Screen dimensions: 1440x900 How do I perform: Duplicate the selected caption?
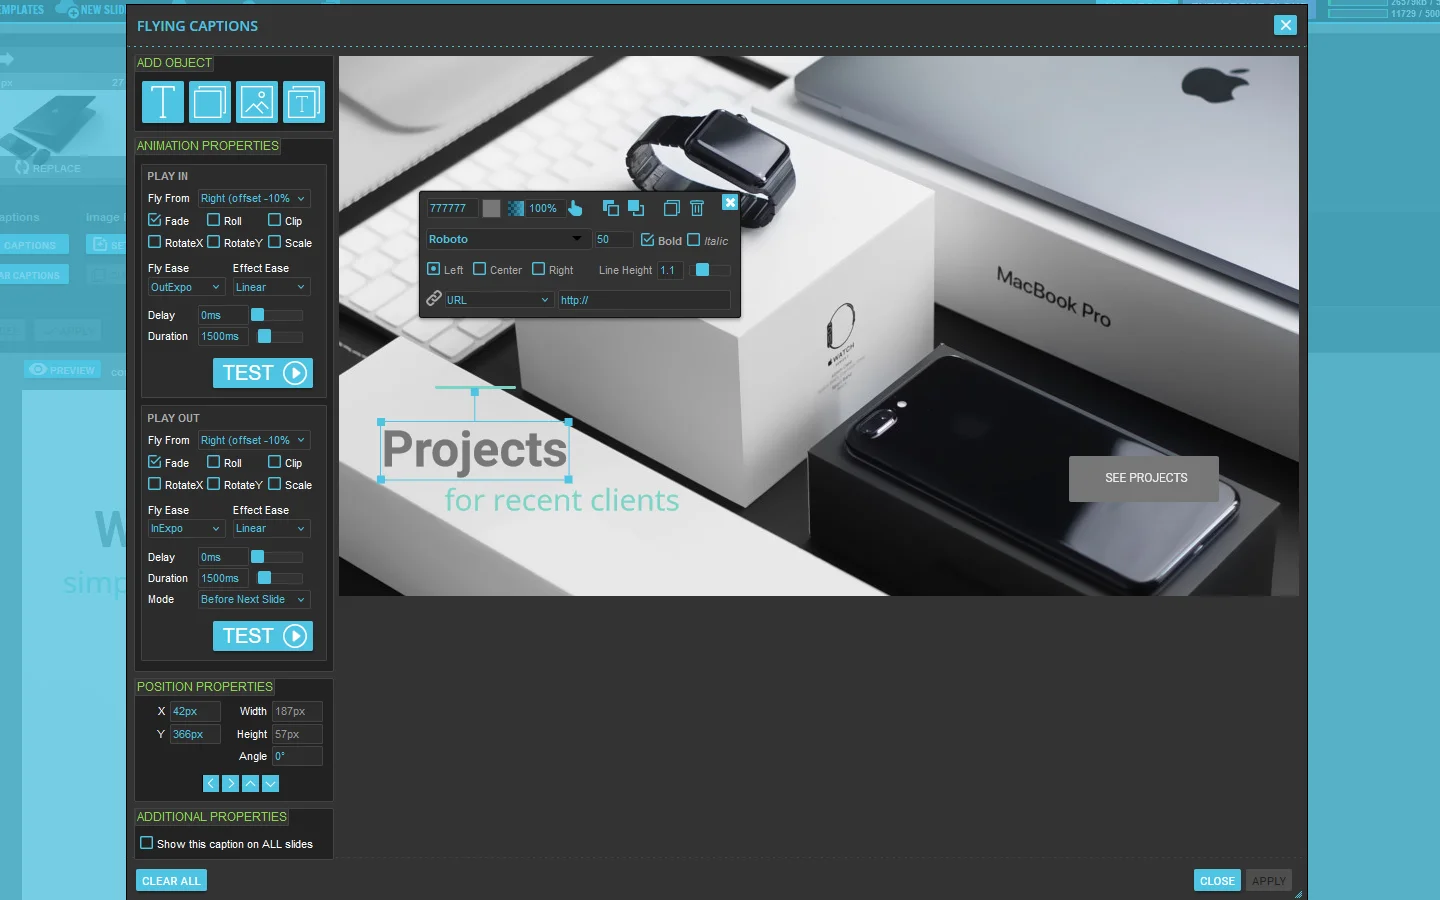pos(671,208)
